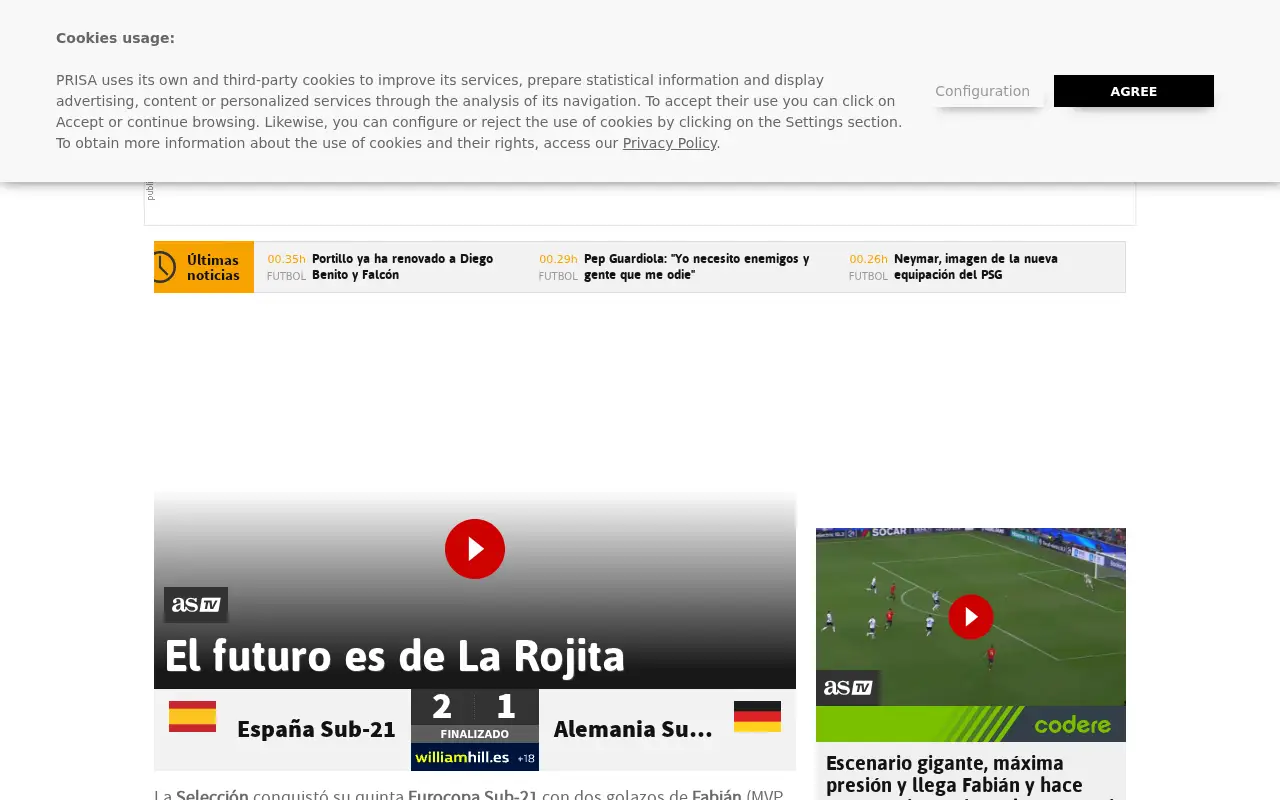Viewport: 1280px width, 800px height.
Task: Click FUTBOL tag under 00.26h
Action: tap(868, 276)
